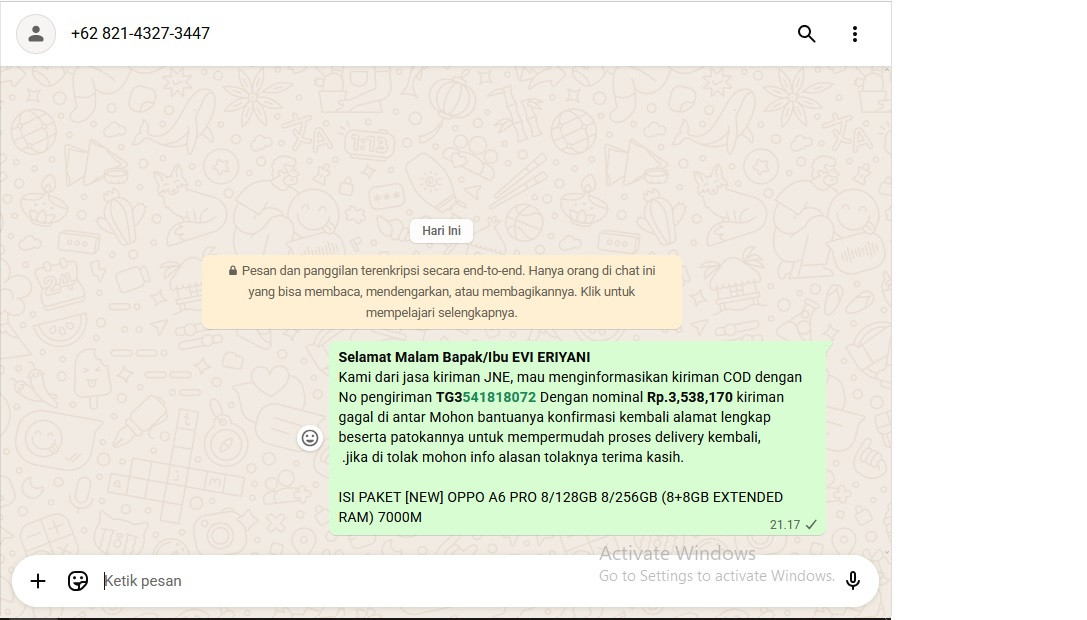Record a voice message with microphone

853,580
